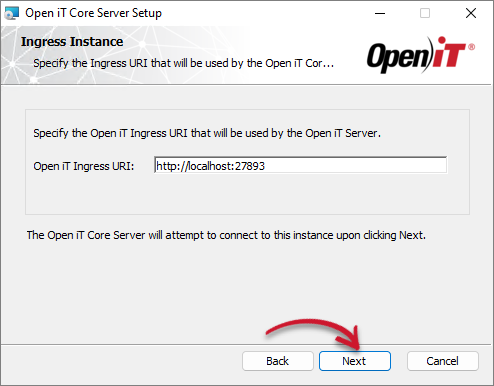Screen dimensions: 494x386
Task: Click the registered trademark symbol on logo
Action: 471,47
